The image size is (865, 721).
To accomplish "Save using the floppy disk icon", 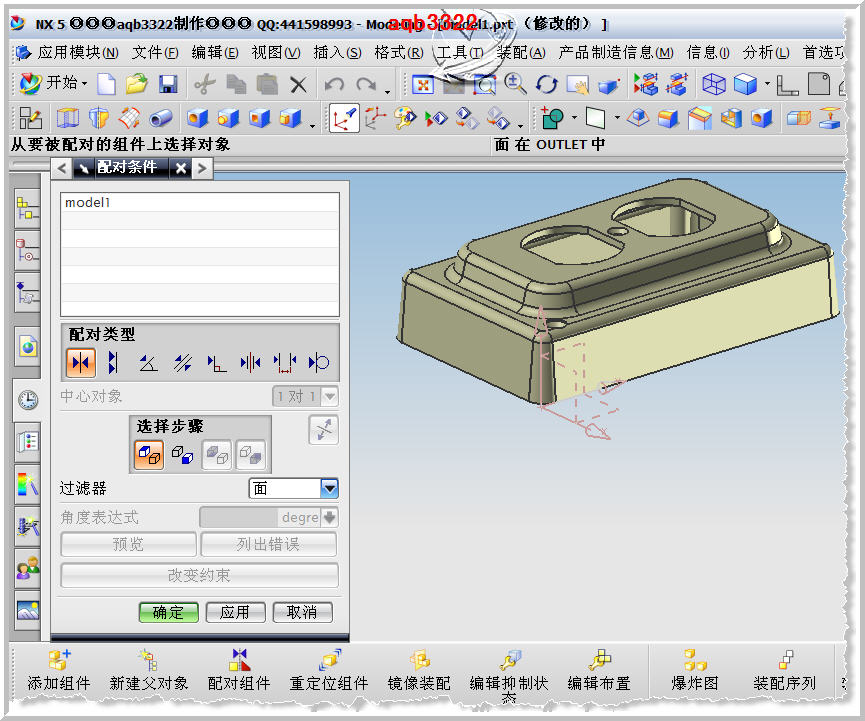I will click(168, 84).
